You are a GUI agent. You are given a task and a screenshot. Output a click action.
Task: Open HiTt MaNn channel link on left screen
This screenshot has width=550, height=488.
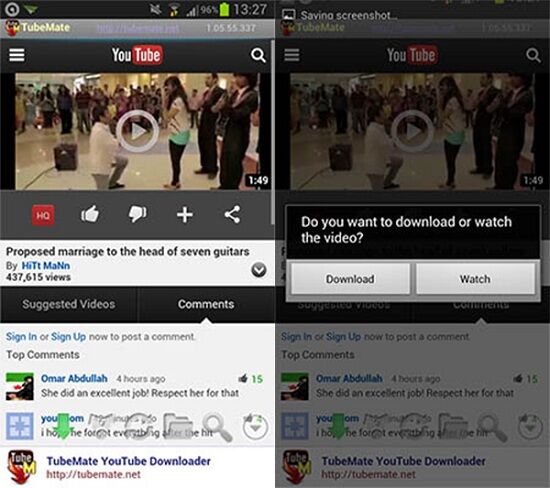(x=46, y=266)
